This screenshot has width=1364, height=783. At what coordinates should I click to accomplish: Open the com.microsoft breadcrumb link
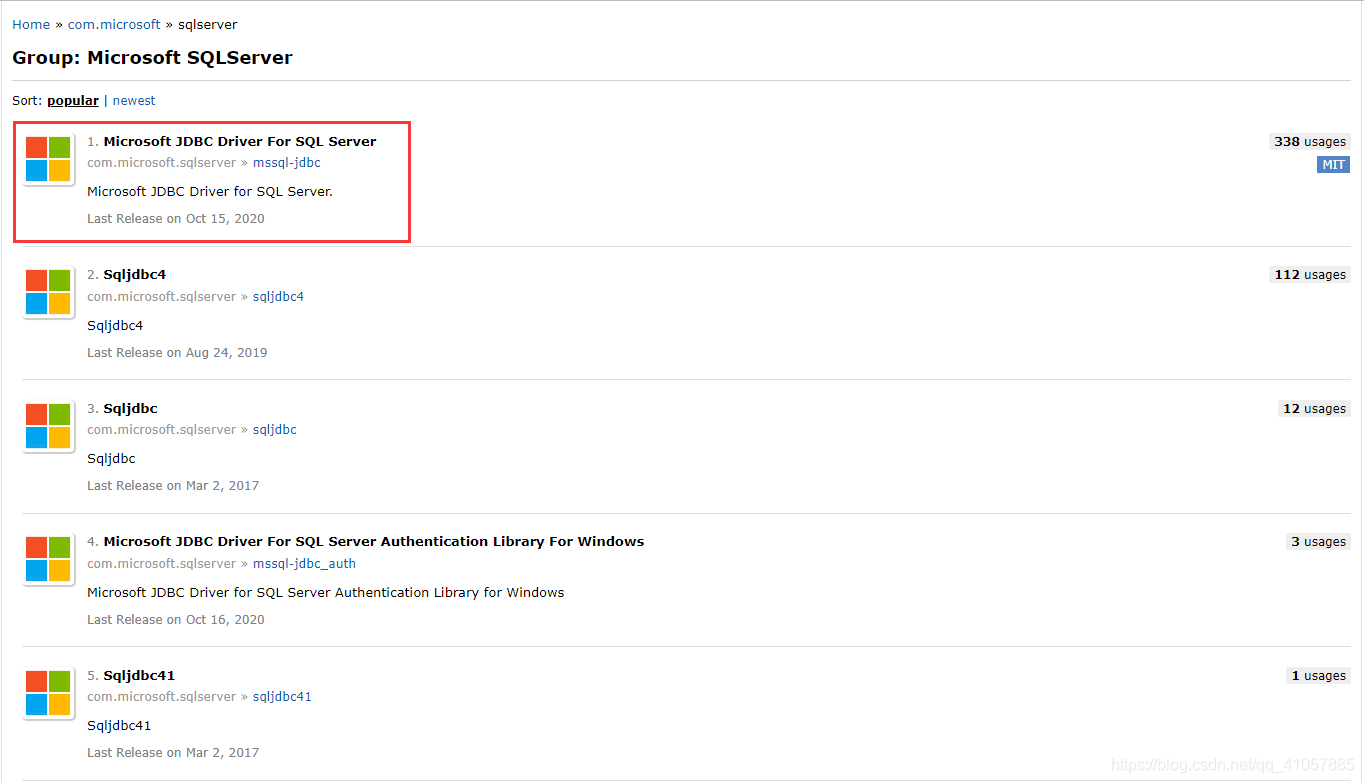[x=113, y=24]
